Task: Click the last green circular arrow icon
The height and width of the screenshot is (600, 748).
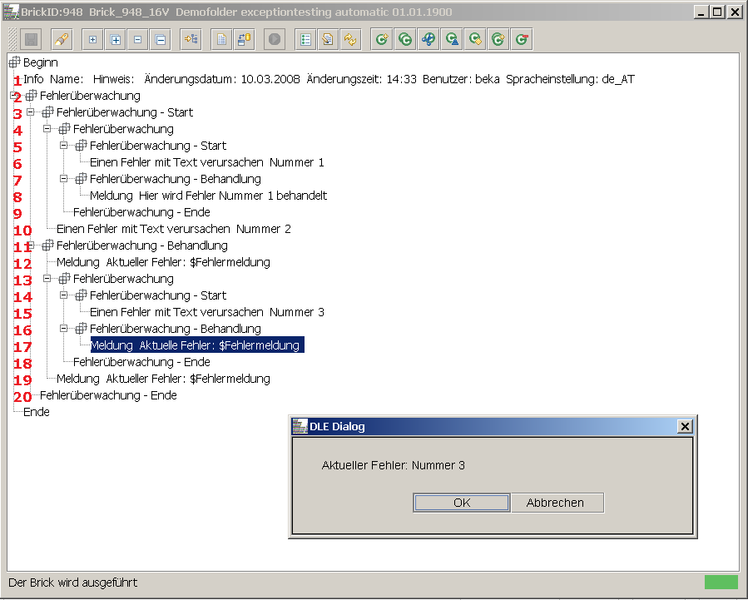Action: (x=522, y=39)
